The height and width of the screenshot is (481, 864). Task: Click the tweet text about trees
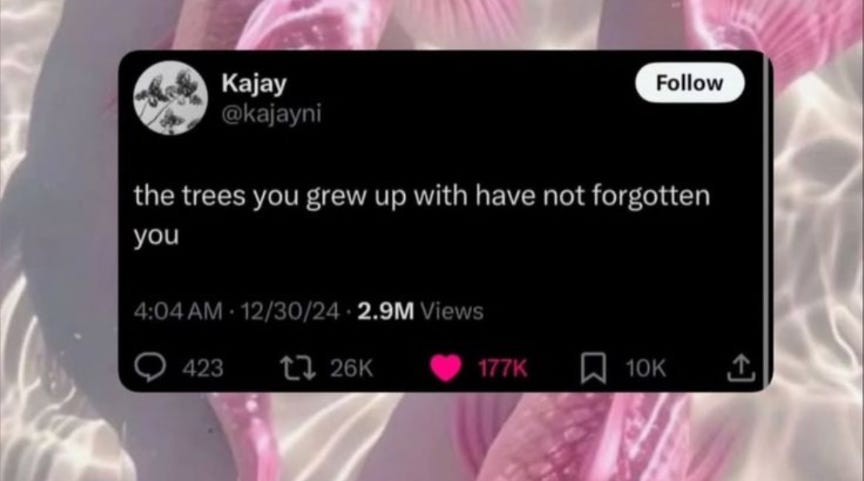point(422,215)
